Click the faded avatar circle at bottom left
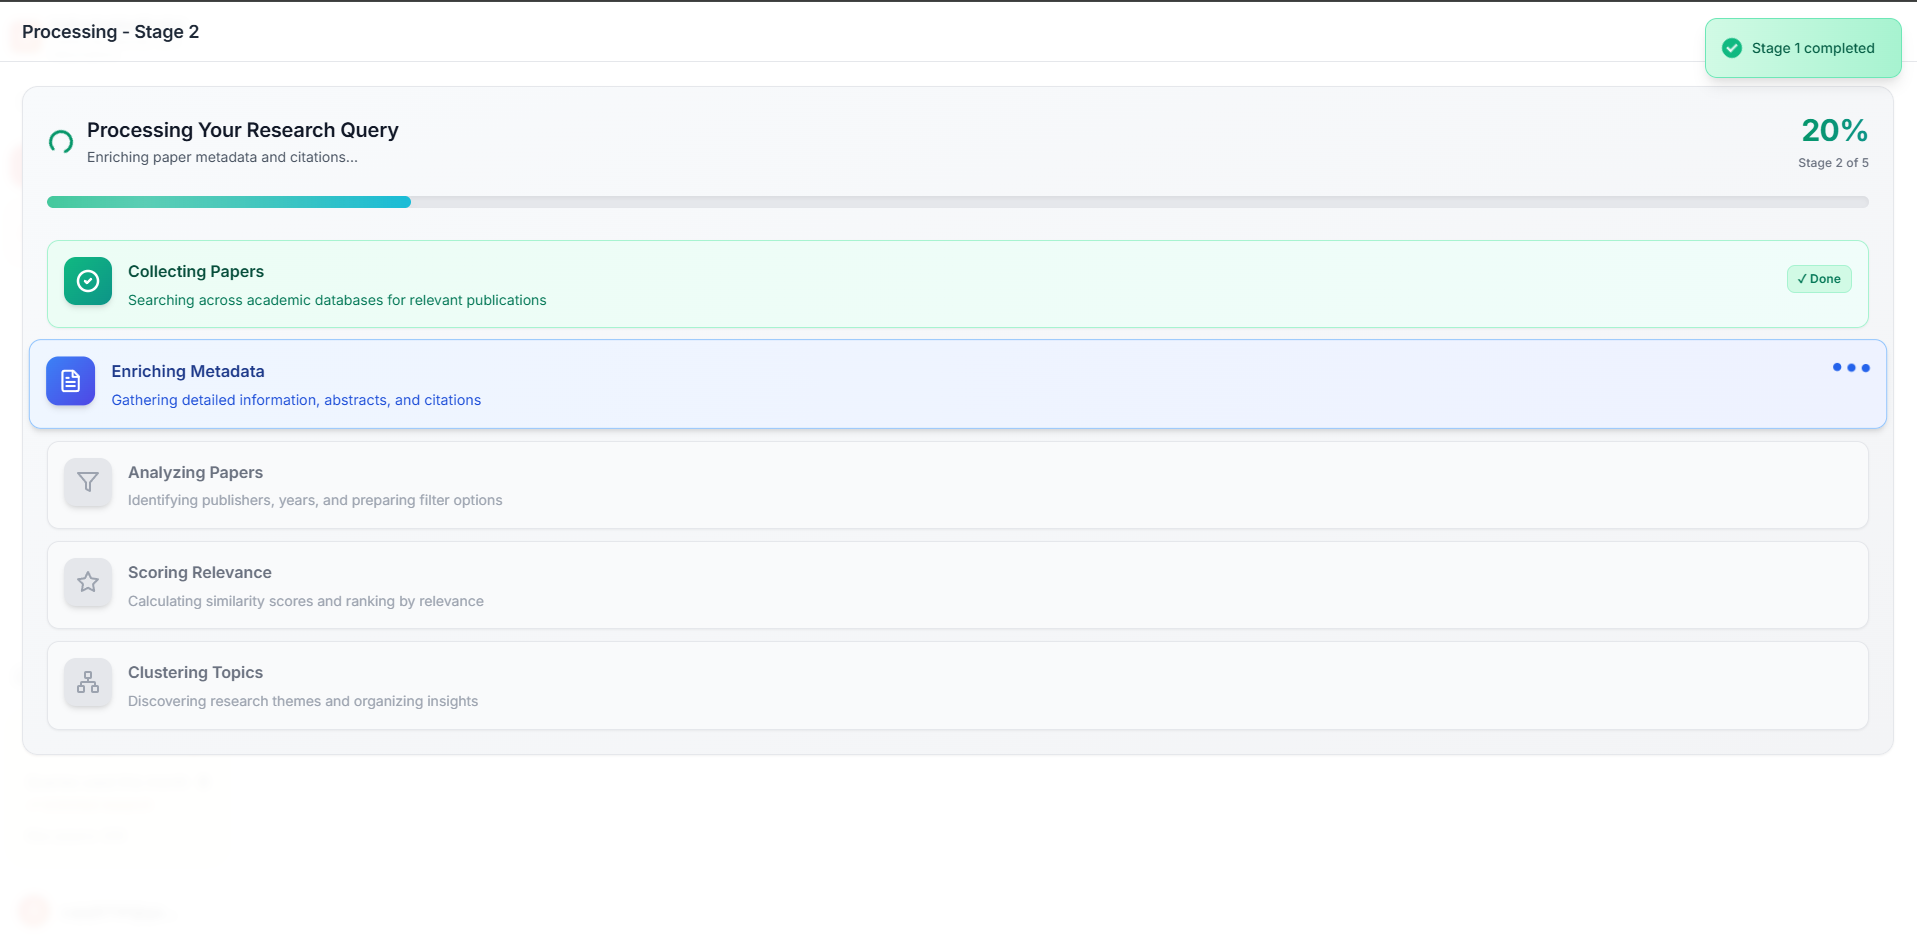The image size is (1917, 945). pyautogui.click(x=33, y=911)
